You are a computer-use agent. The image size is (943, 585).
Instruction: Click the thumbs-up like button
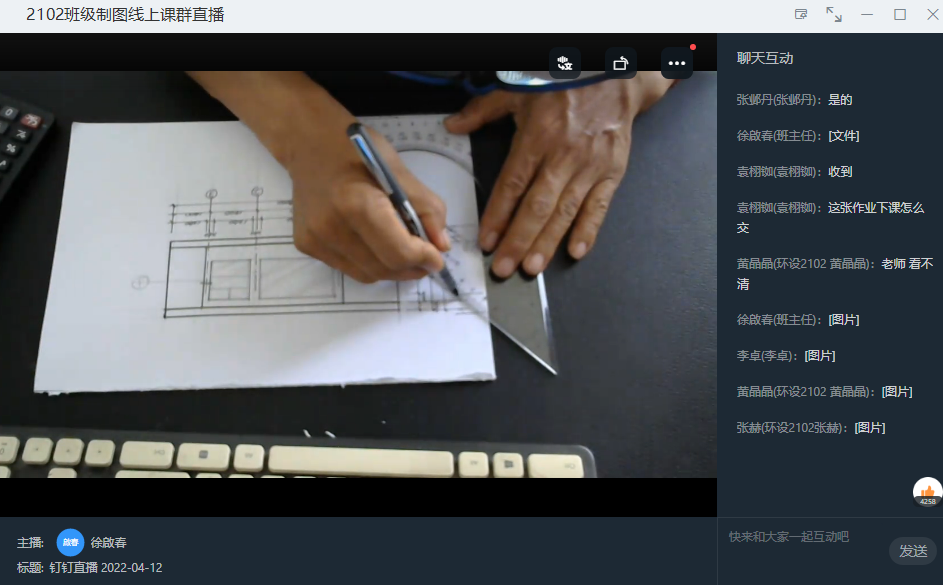[x=928, y=491]
